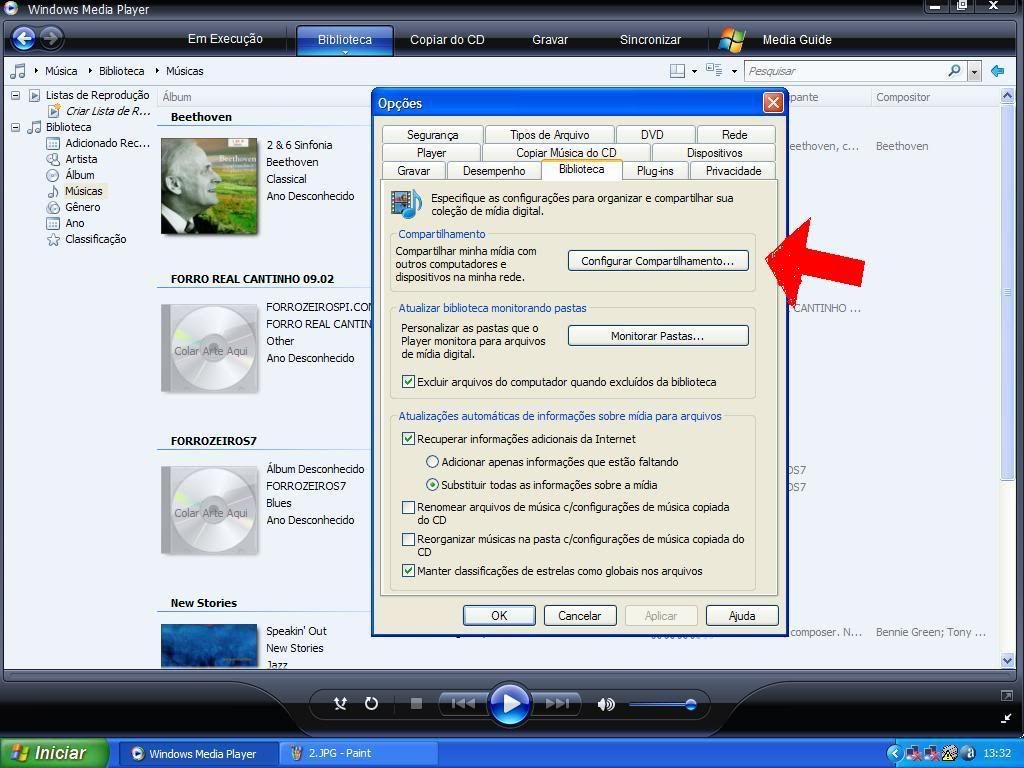Screen dimensions: 1024x768
Task: Enable Reorganizar músicas na pasta checkbox
Action: (x=408, y=539)
